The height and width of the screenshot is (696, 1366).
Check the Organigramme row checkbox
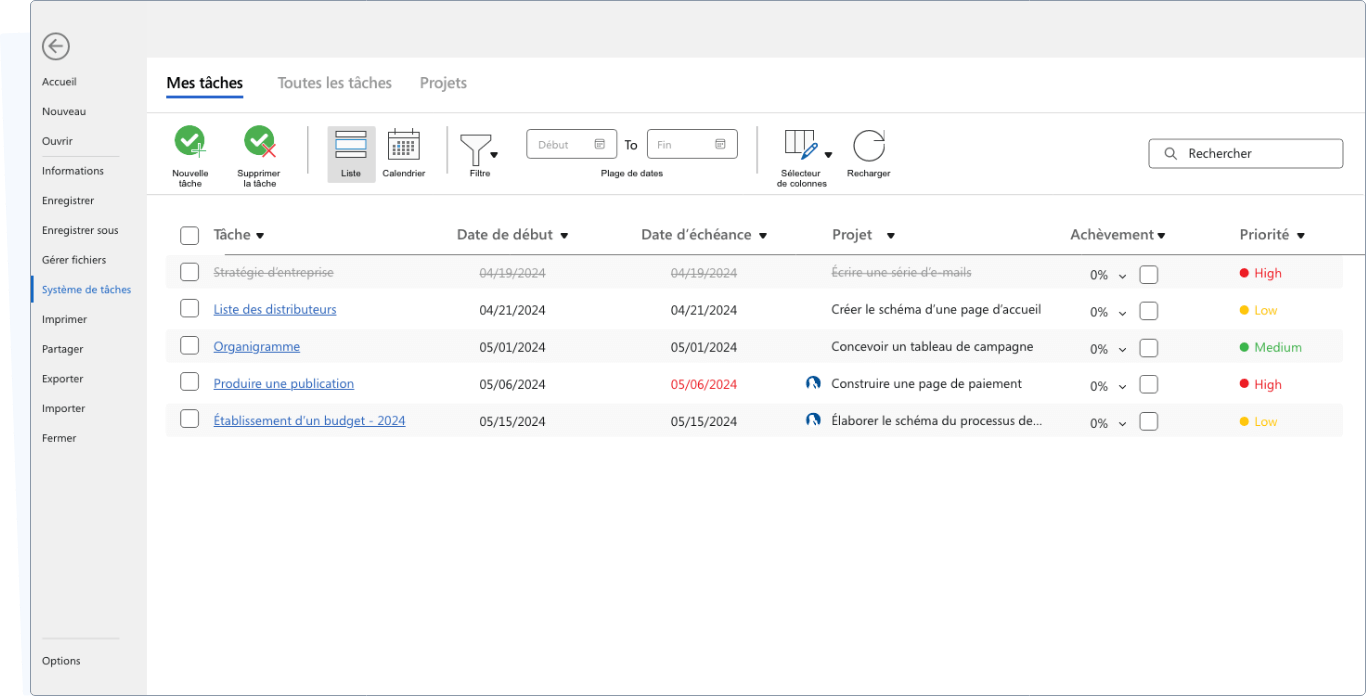click(x=189, y=345)
